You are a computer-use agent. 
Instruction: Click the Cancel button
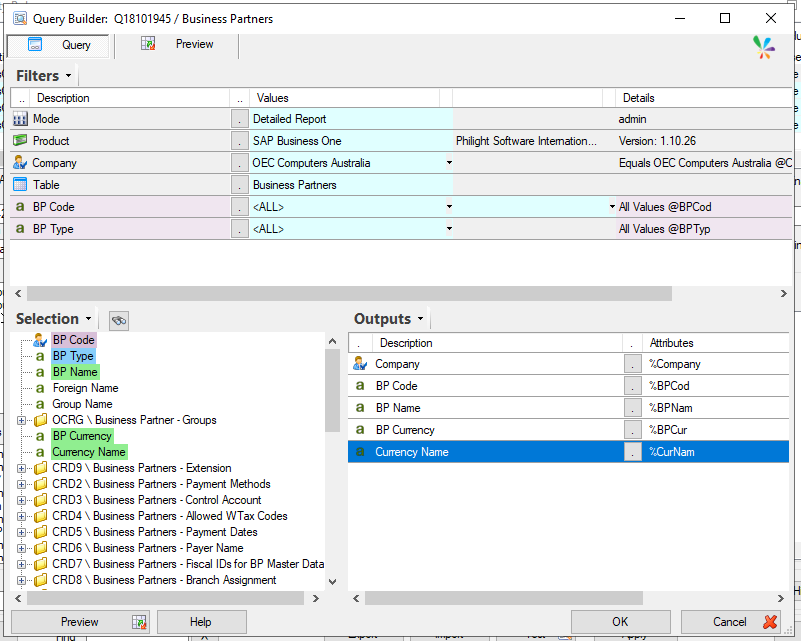732,622
